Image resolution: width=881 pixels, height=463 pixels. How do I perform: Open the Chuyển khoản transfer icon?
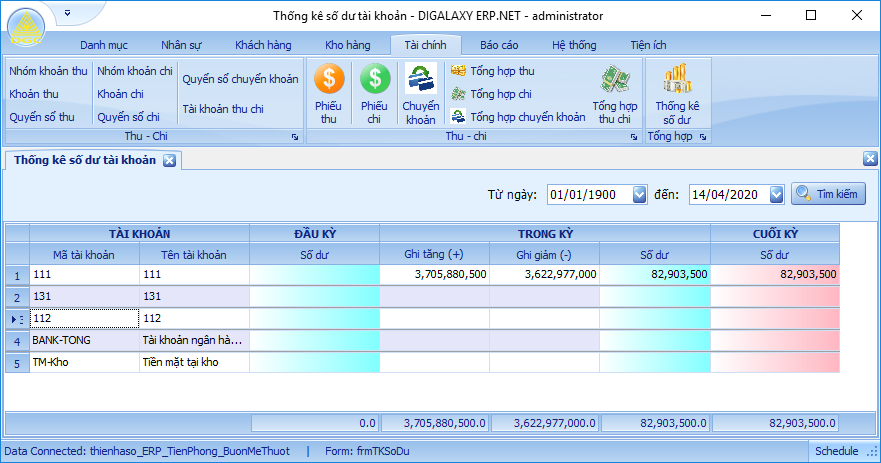click(x=421, y=78)
